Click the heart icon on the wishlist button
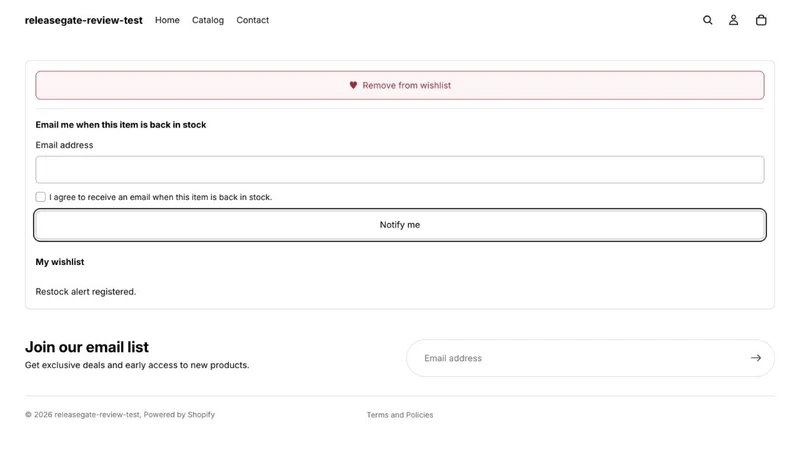Viewport: 800px width, 450px height. (353, 85)
